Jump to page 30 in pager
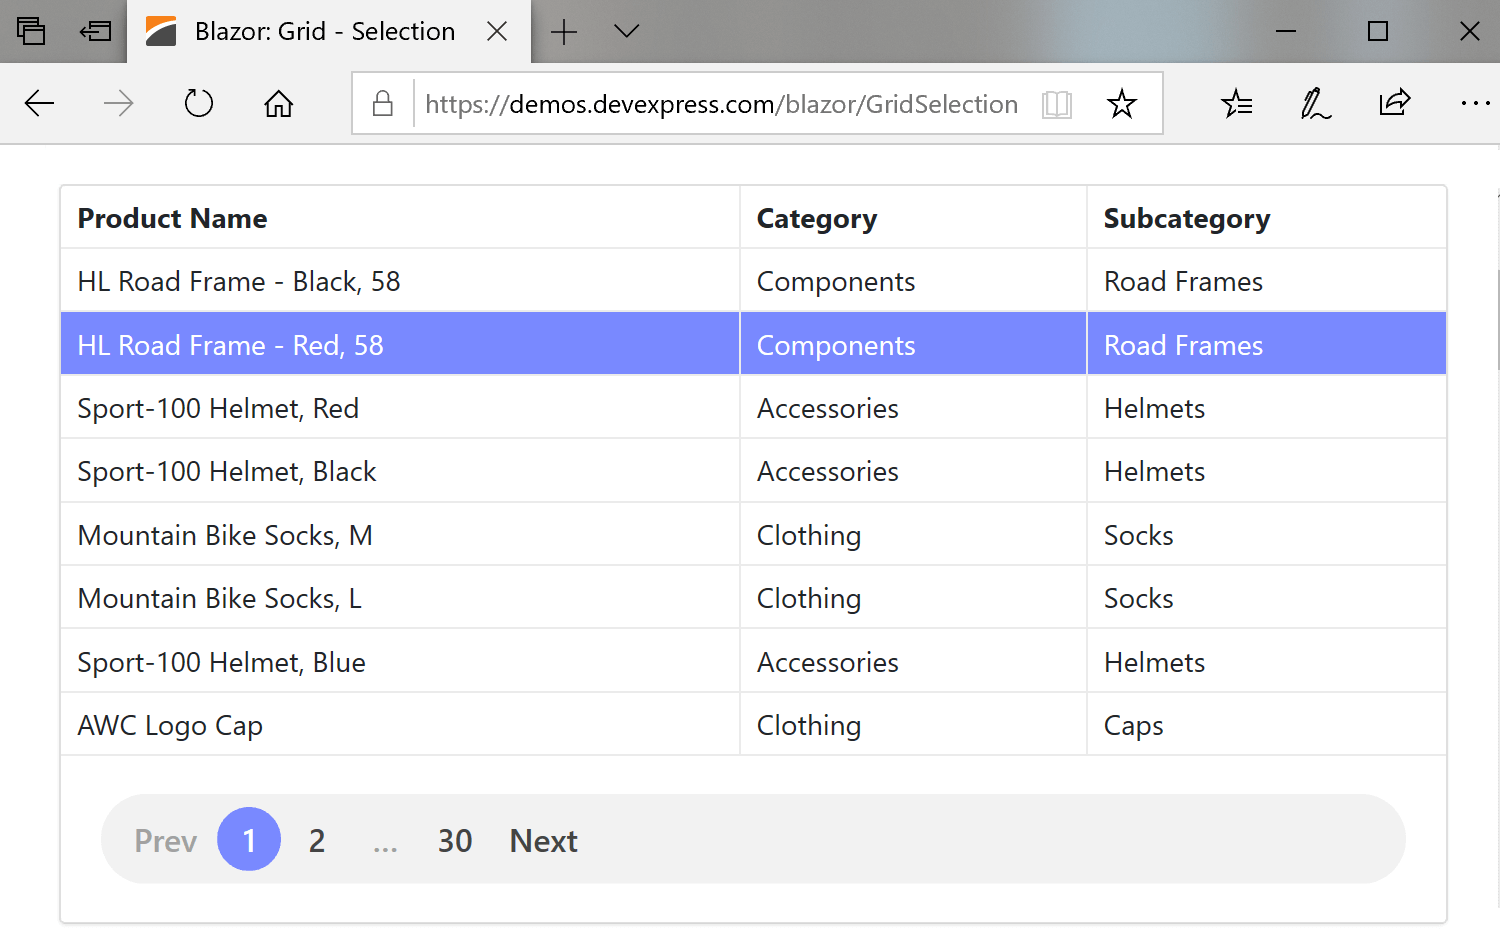Viewport: 1500px width, 952px height. coord(455,841)
